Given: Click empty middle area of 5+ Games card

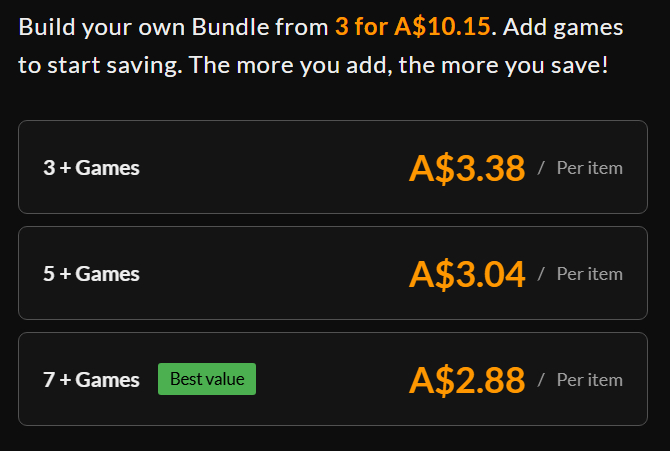Looking at the screenshot, I should (270, 274).
